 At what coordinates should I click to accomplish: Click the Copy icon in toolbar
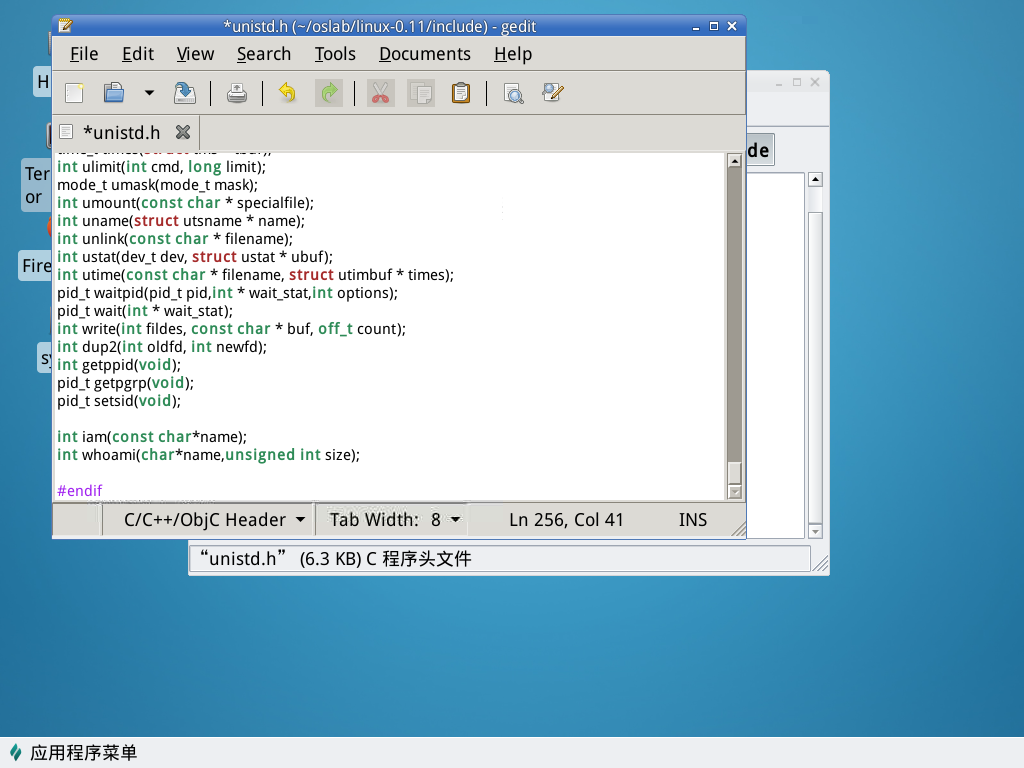(x=421, y=93)
